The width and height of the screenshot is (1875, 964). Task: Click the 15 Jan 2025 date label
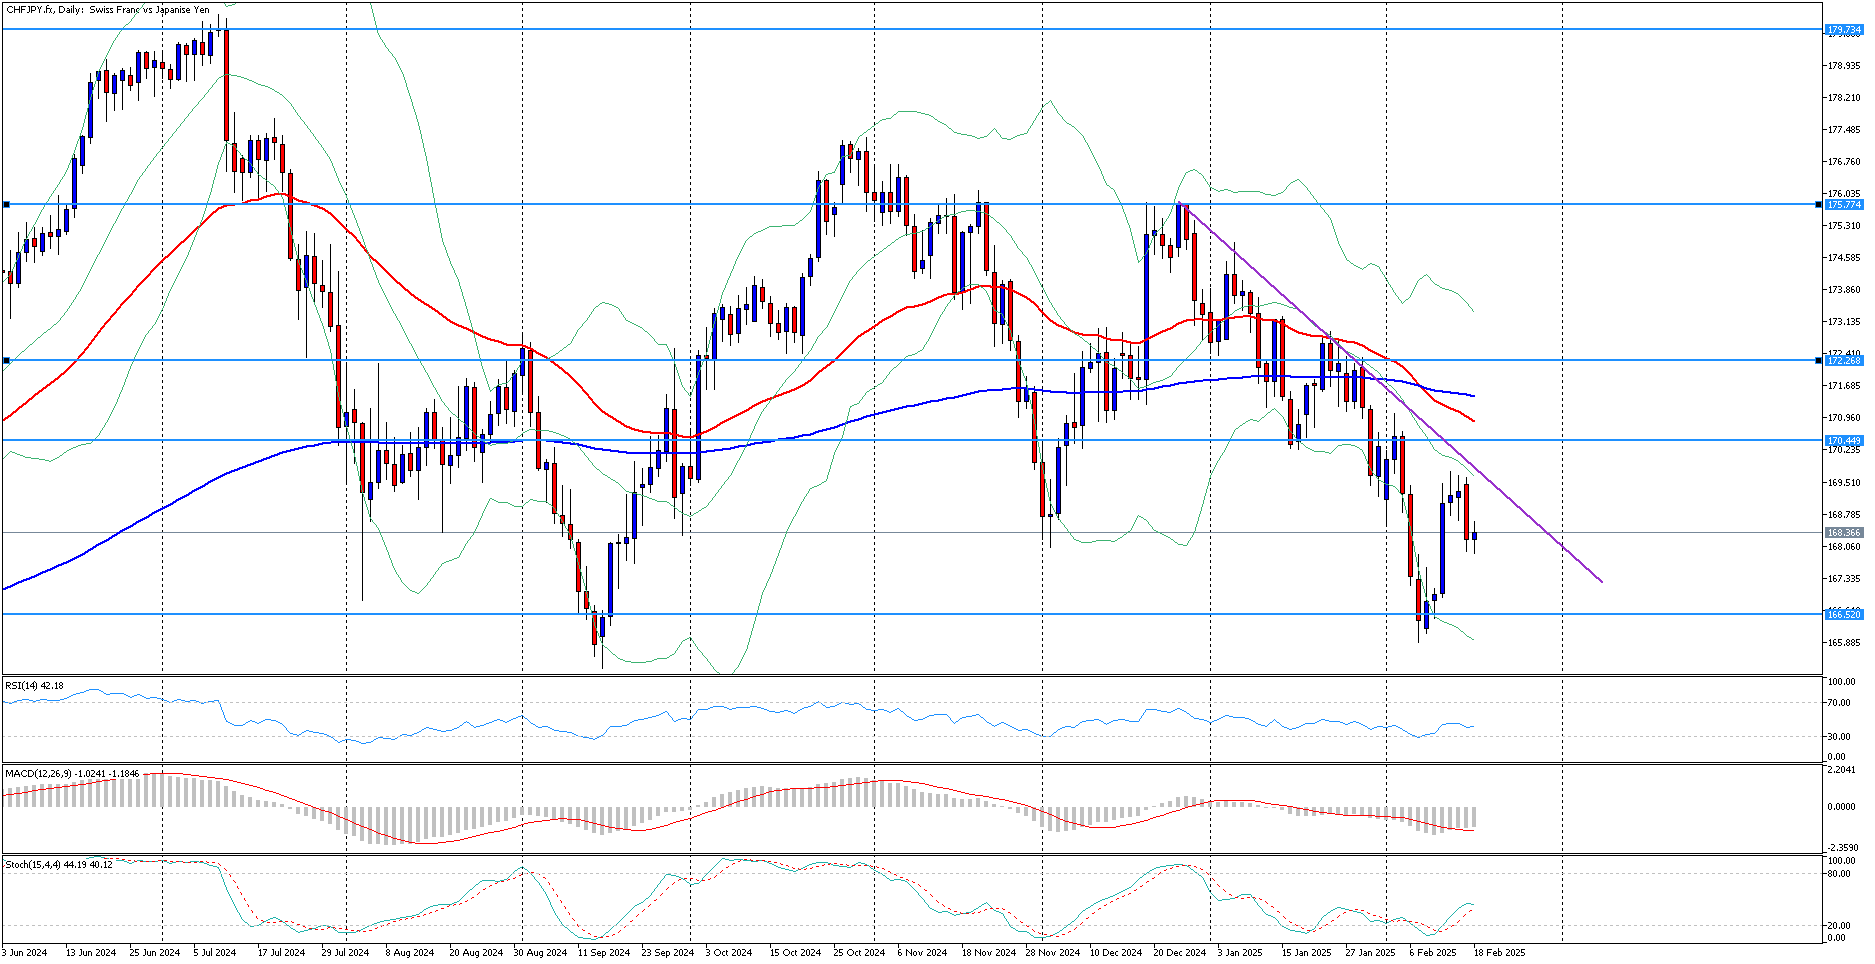click(x=1306, y=953)
